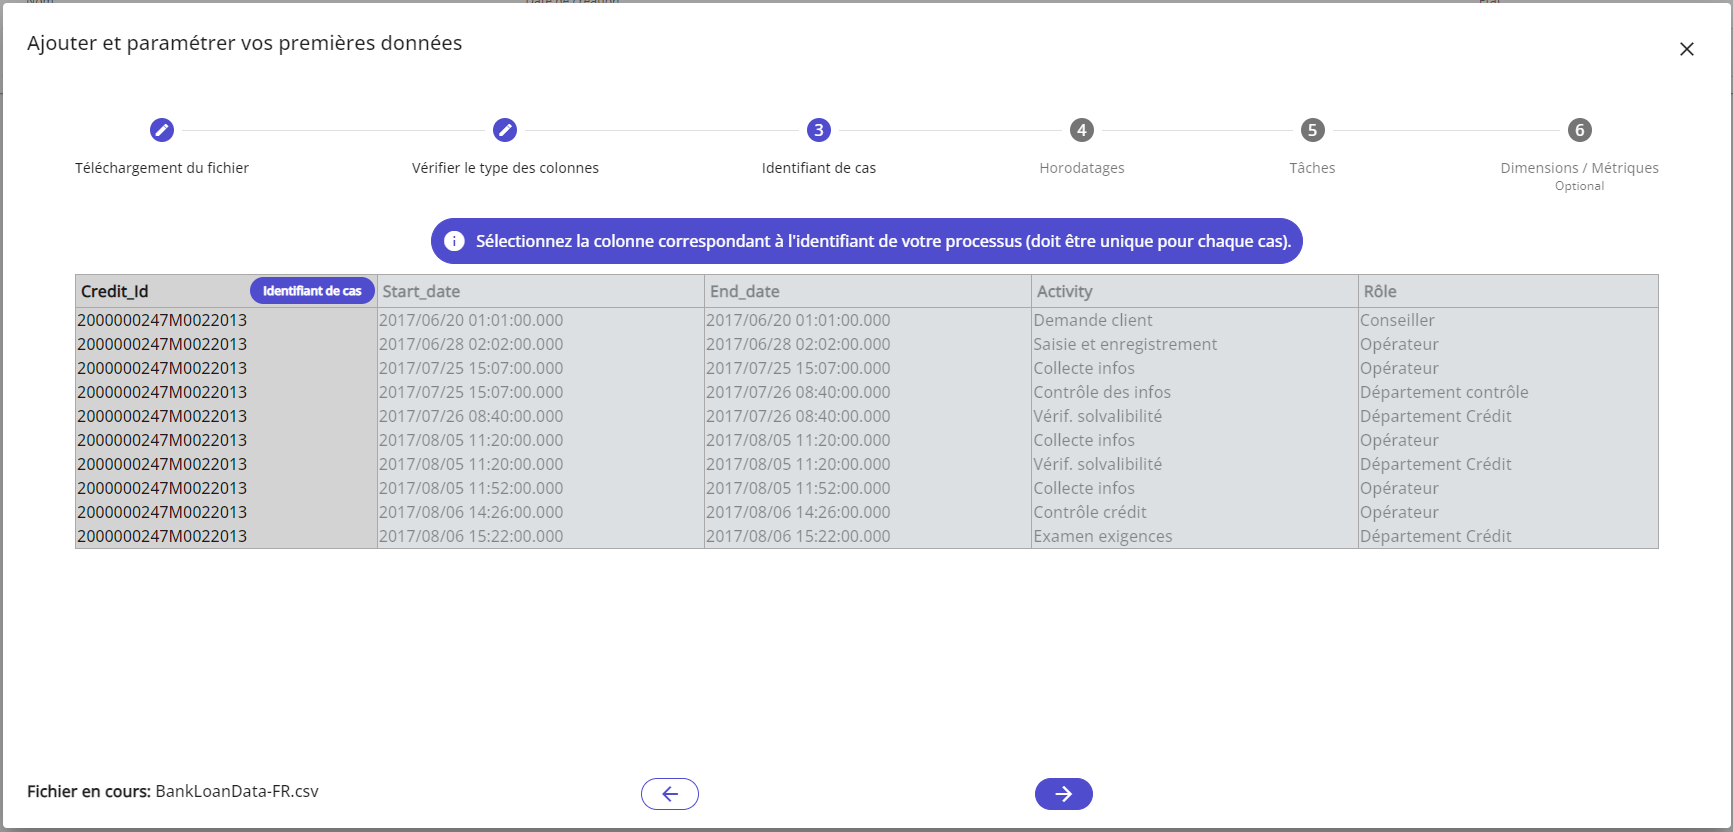The width and height of the screenshot is (1733, 832).
Task: Go to step 4 Horodatages circle
Action: (1081, 130)
